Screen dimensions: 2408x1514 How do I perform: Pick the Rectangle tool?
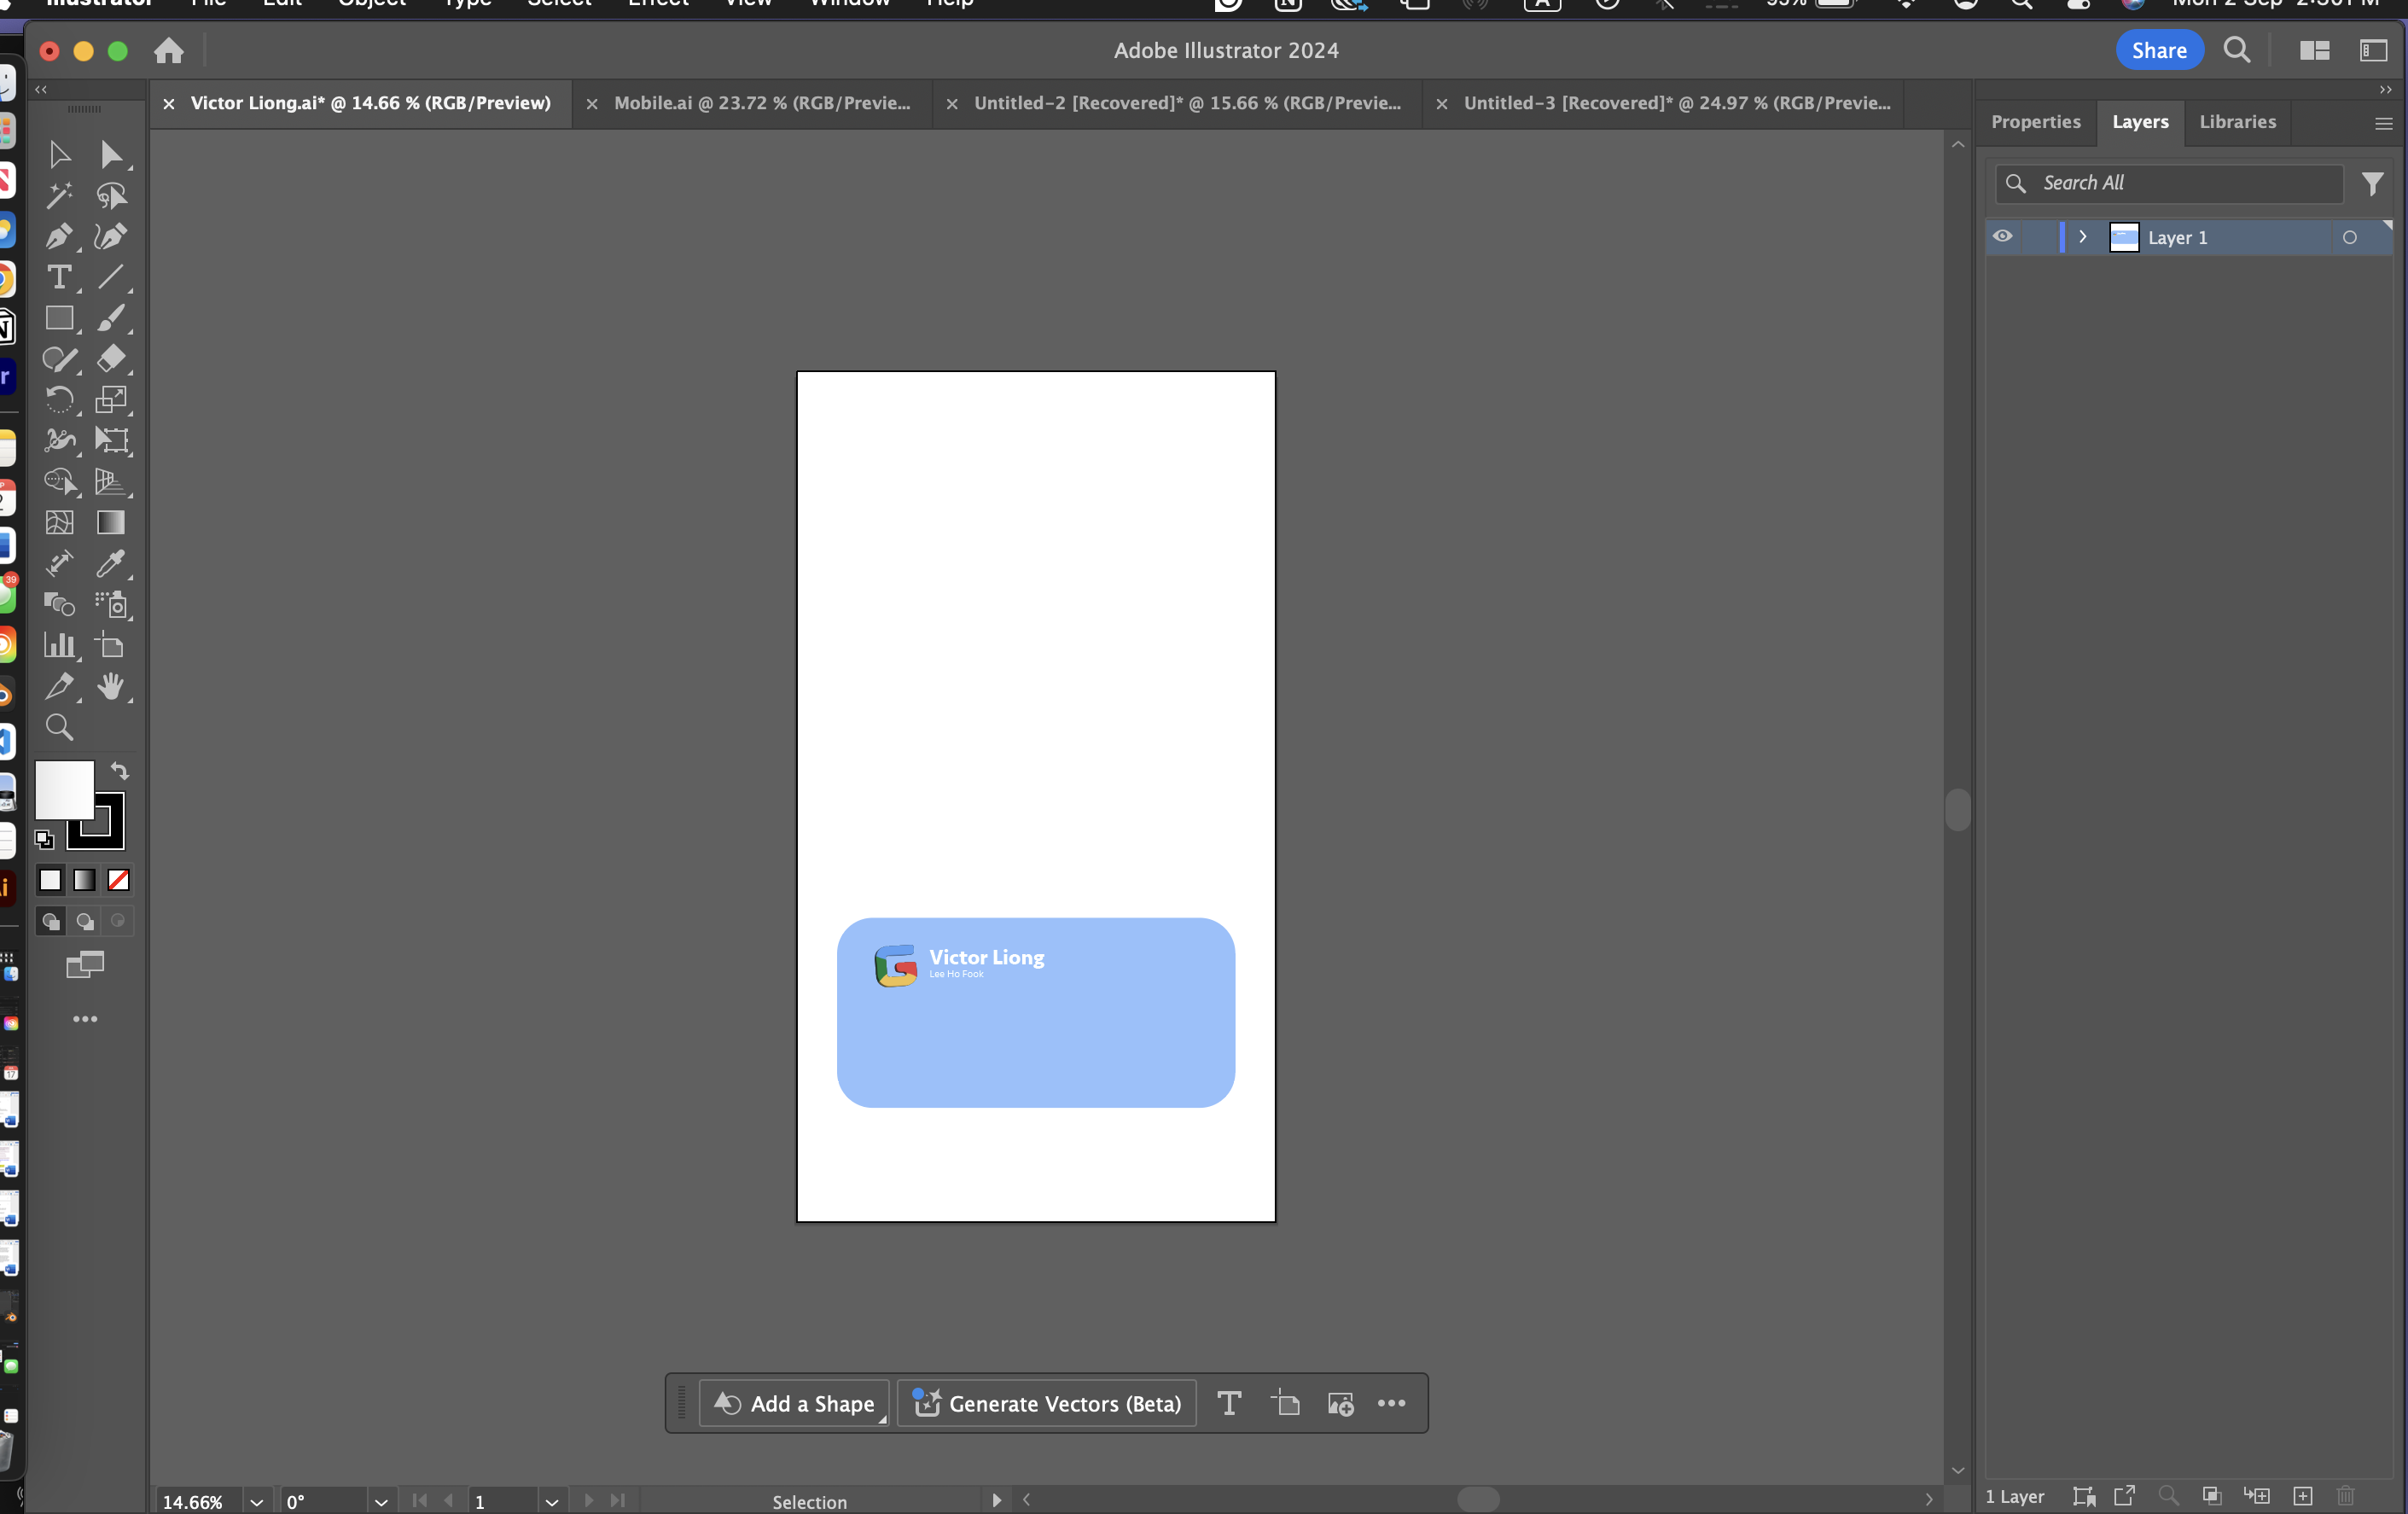59,318
